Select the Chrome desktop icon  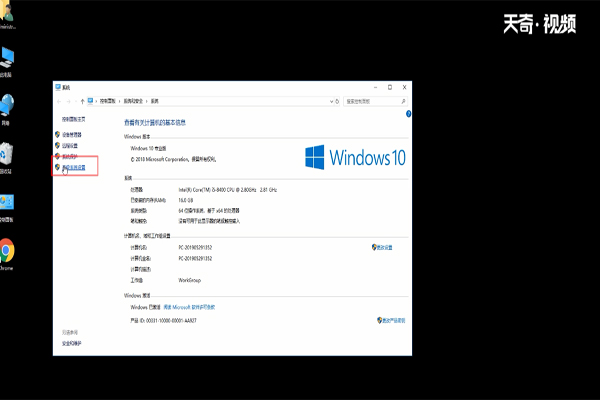pos(7,255)
